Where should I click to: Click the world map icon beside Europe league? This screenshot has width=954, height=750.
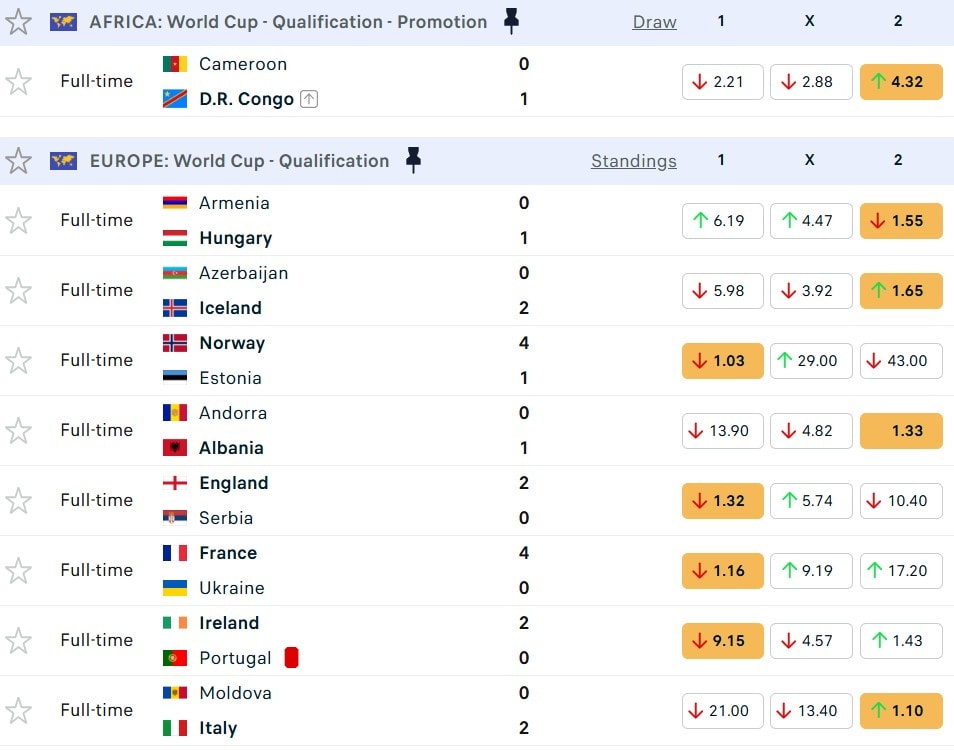pos(63,161)
